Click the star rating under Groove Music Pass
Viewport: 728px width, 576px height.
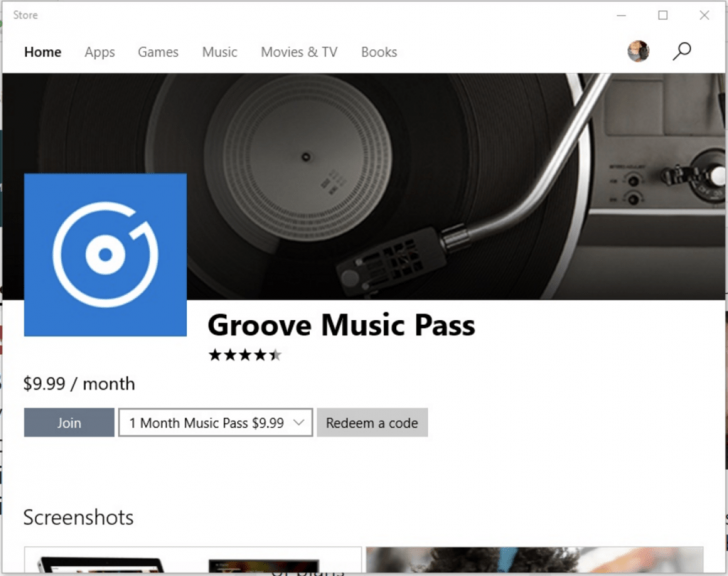click(x=245, y=355)
